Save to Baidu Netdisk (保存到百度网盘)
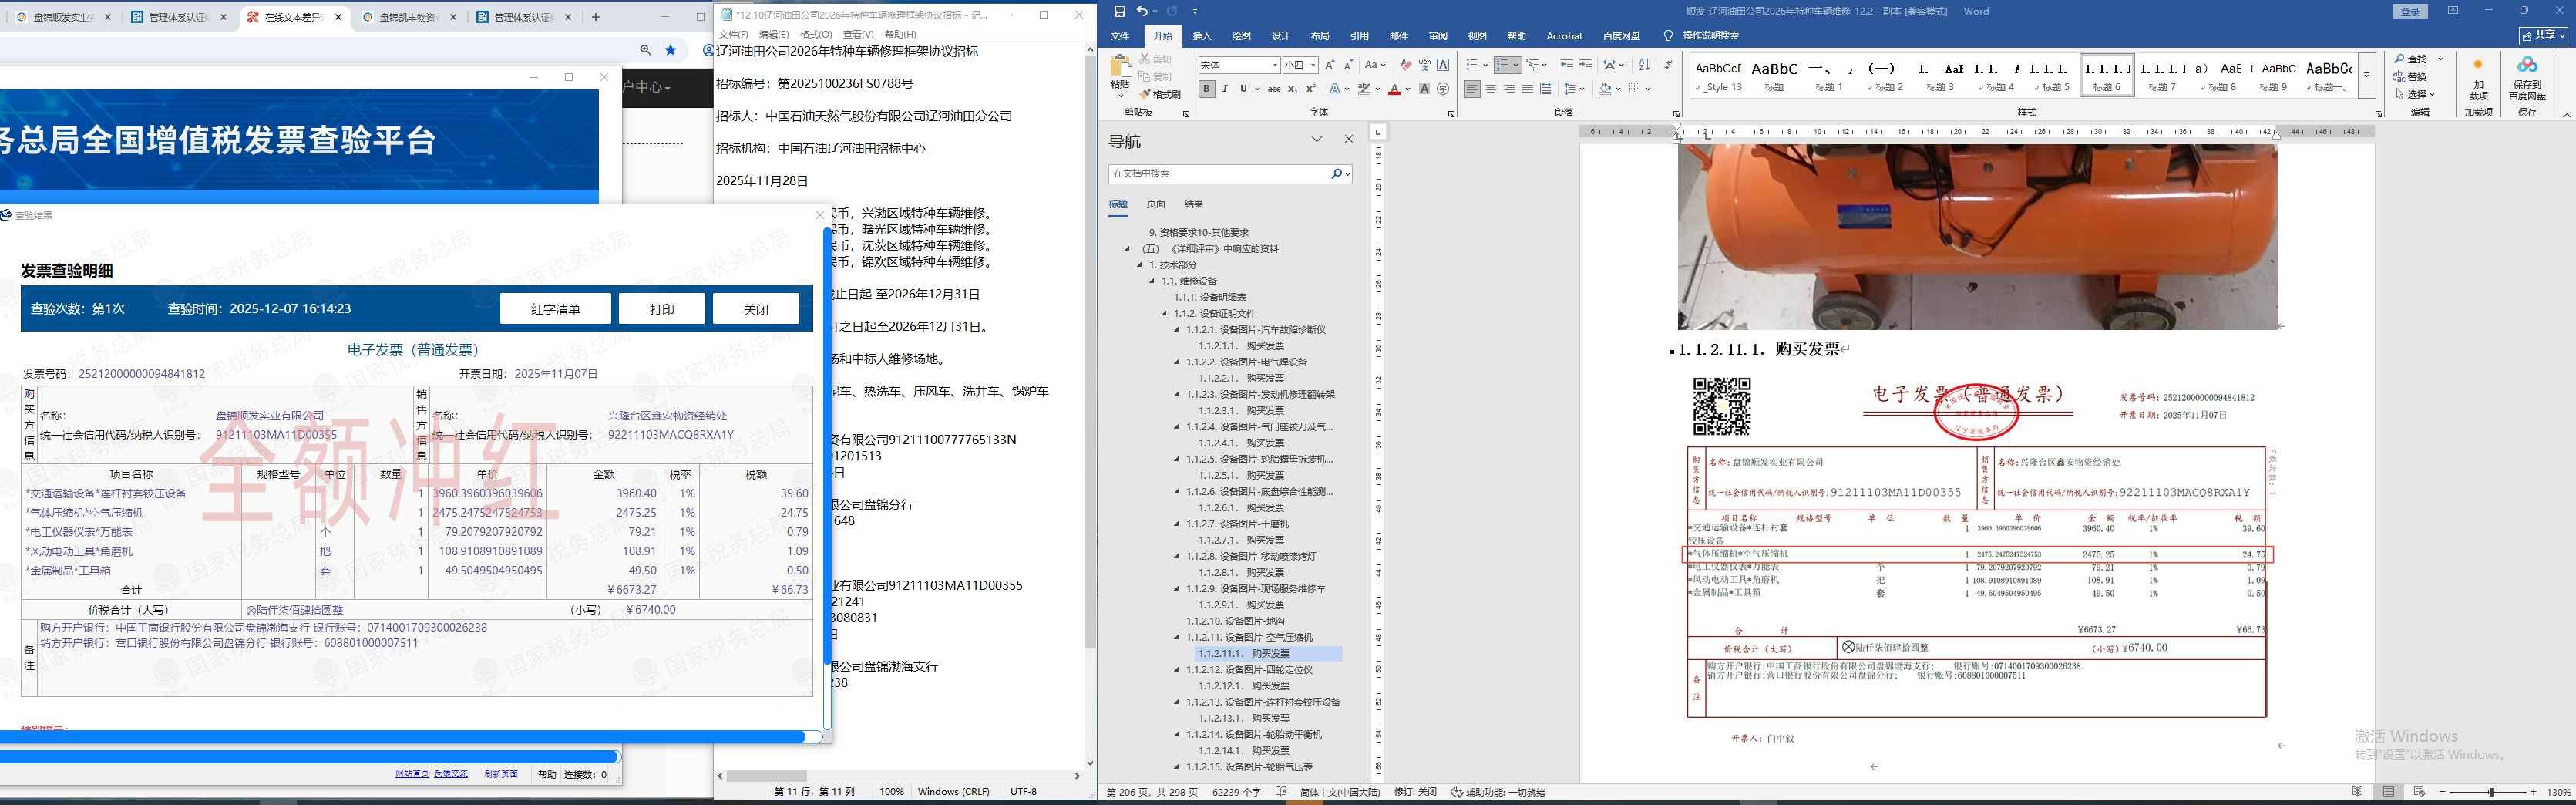Screen dimensions: 2576x805 click(x=2527, y=78)
